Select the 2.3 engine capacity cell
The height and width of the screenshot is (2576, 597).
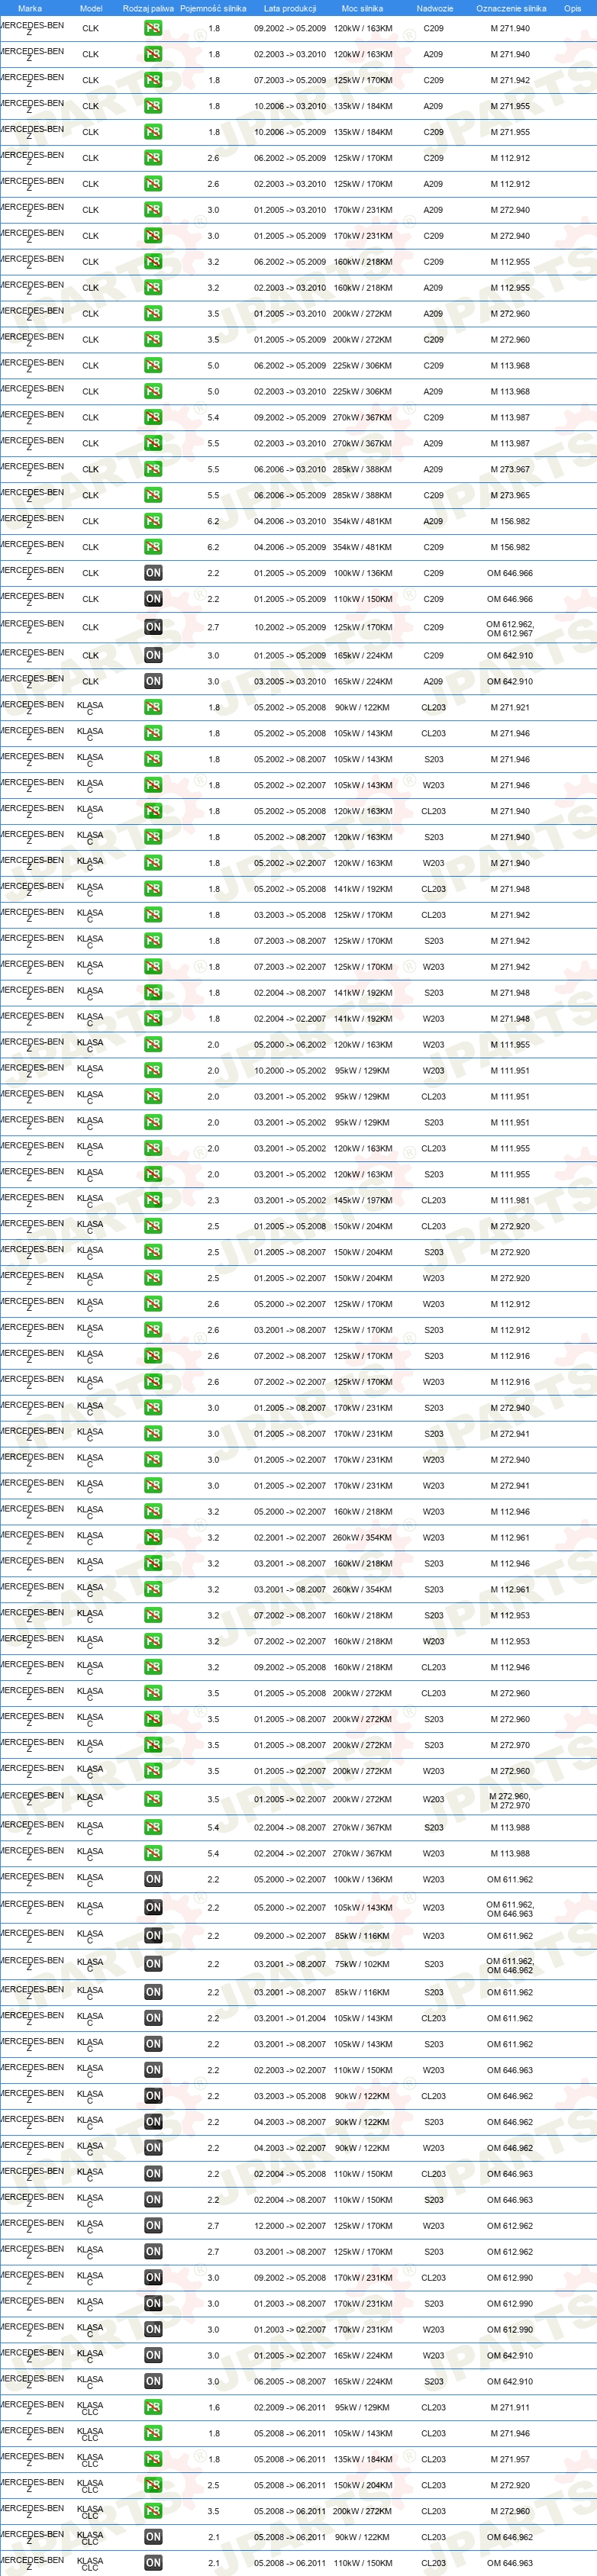[213, 1200]
